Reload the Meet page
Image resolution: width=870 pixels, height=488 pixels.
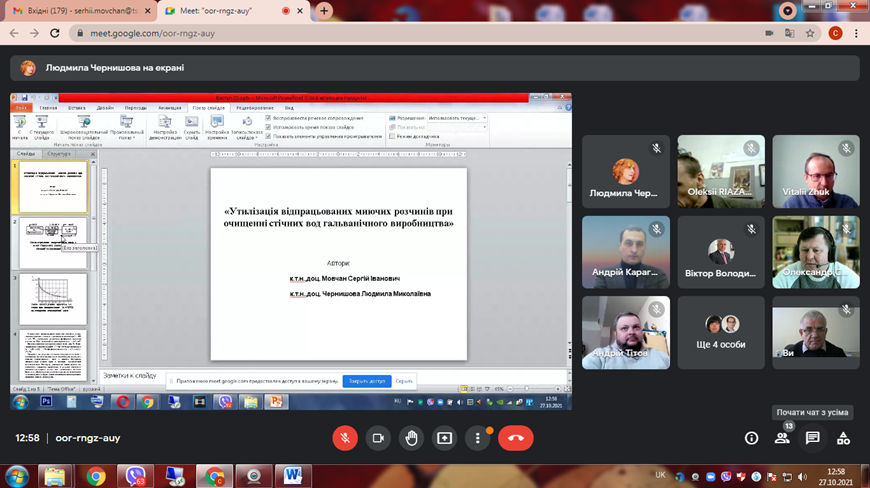coord(54,33)
